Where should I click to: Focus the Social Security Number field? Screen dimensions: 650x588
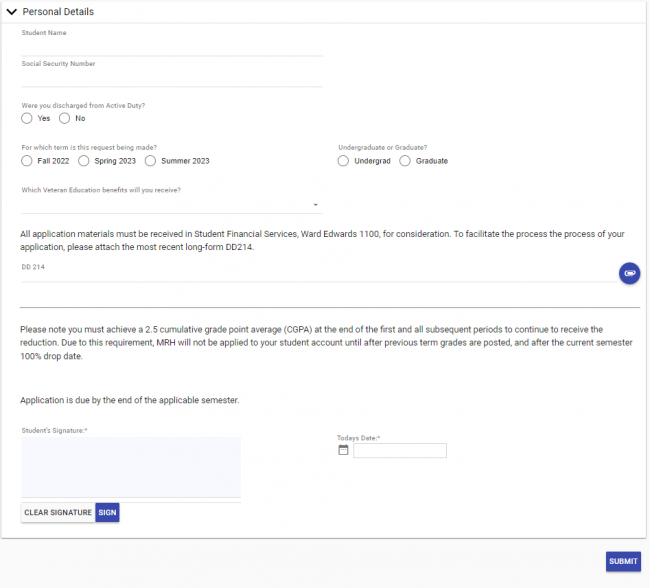(171, 77)
